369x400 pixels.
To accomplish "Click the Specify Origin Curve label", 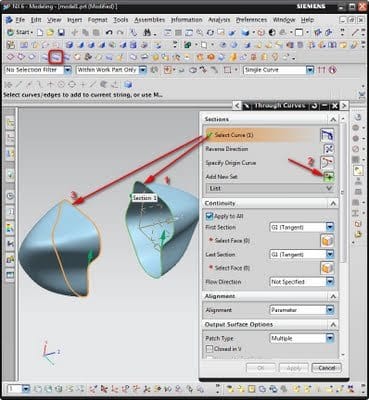I will (231, 163).
